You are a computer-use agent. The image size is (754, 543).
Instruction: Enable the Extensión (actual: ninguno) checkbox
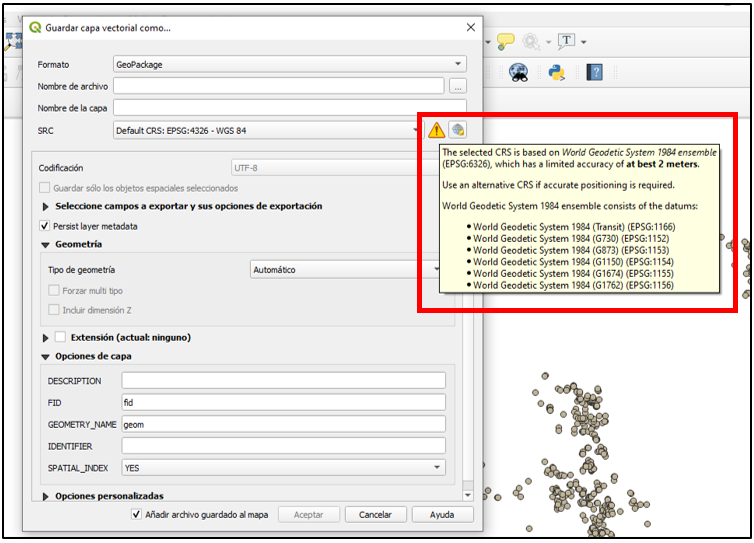60,337
